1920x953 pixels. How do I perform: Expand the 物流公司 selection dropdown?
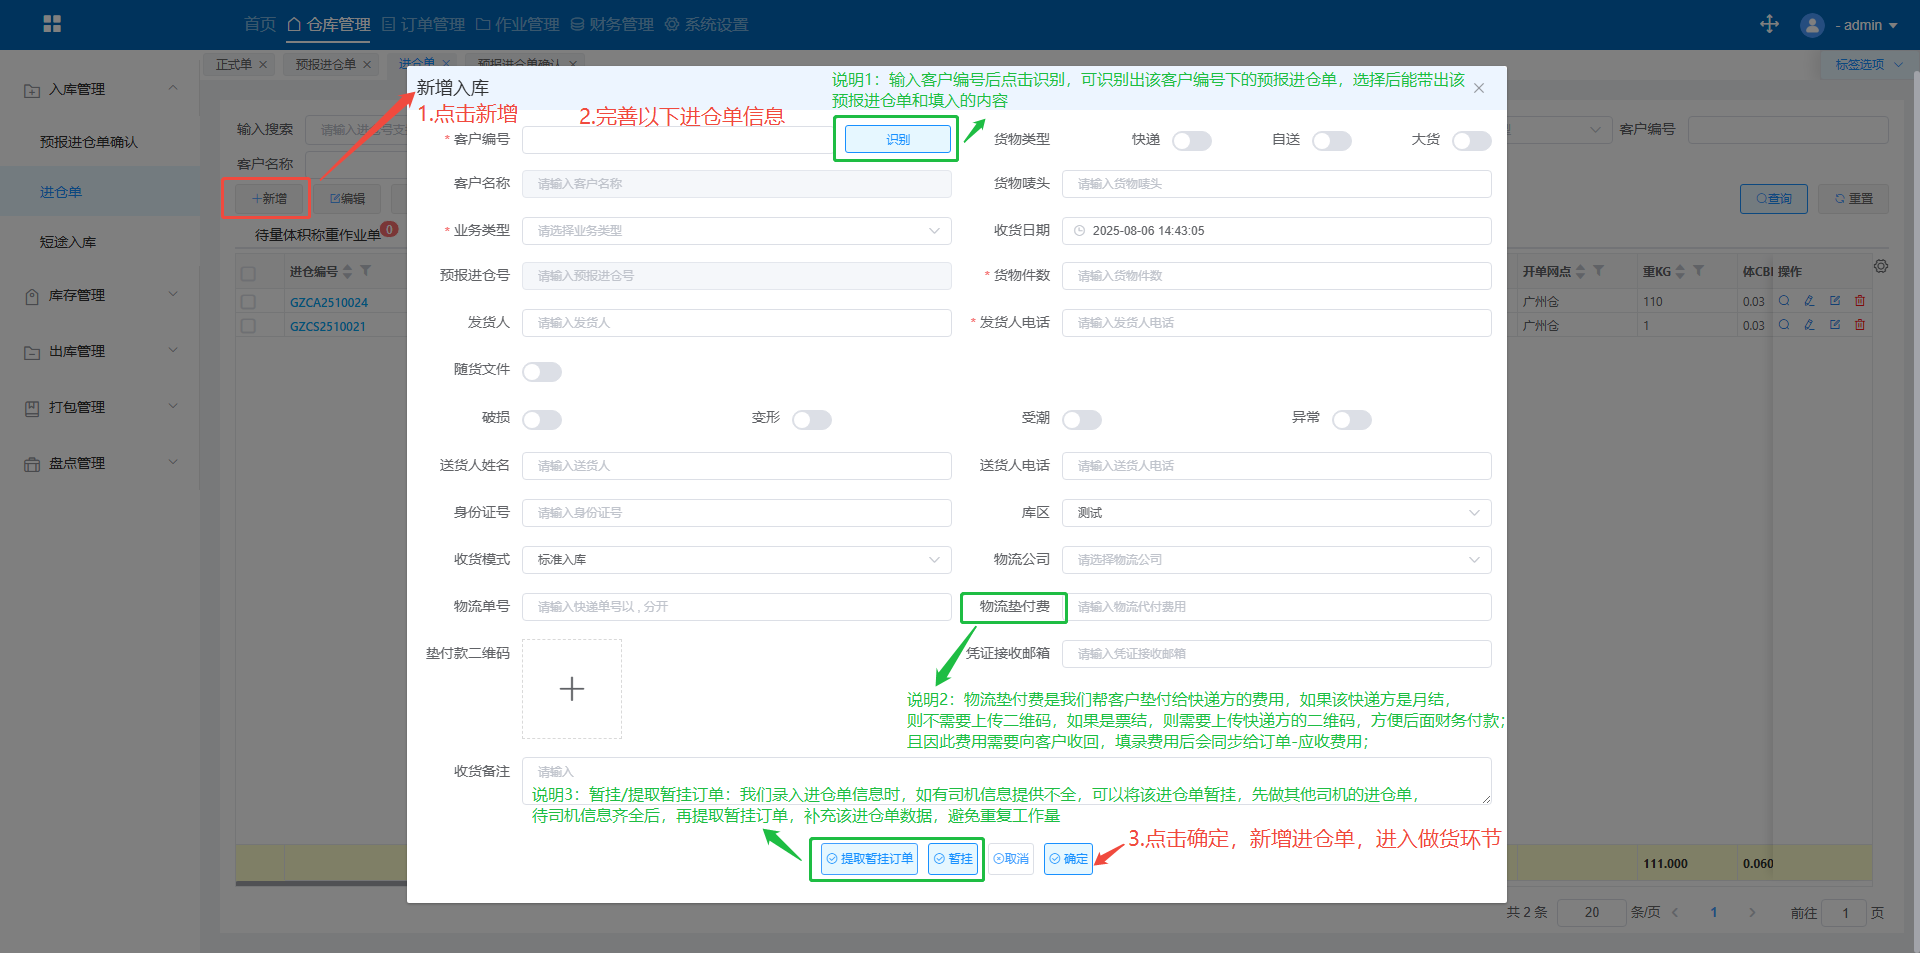tap(1276, 560)
